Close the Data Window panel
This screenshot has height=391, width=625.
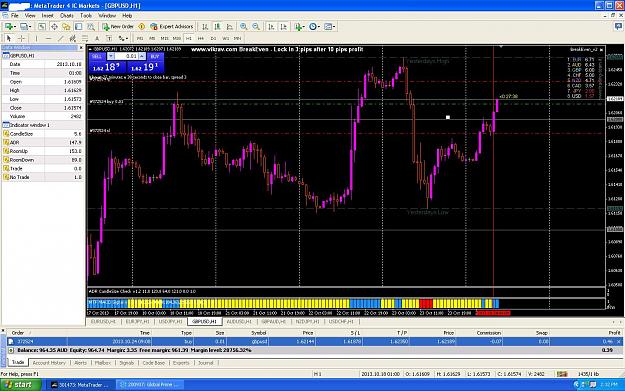coord(81,48)
